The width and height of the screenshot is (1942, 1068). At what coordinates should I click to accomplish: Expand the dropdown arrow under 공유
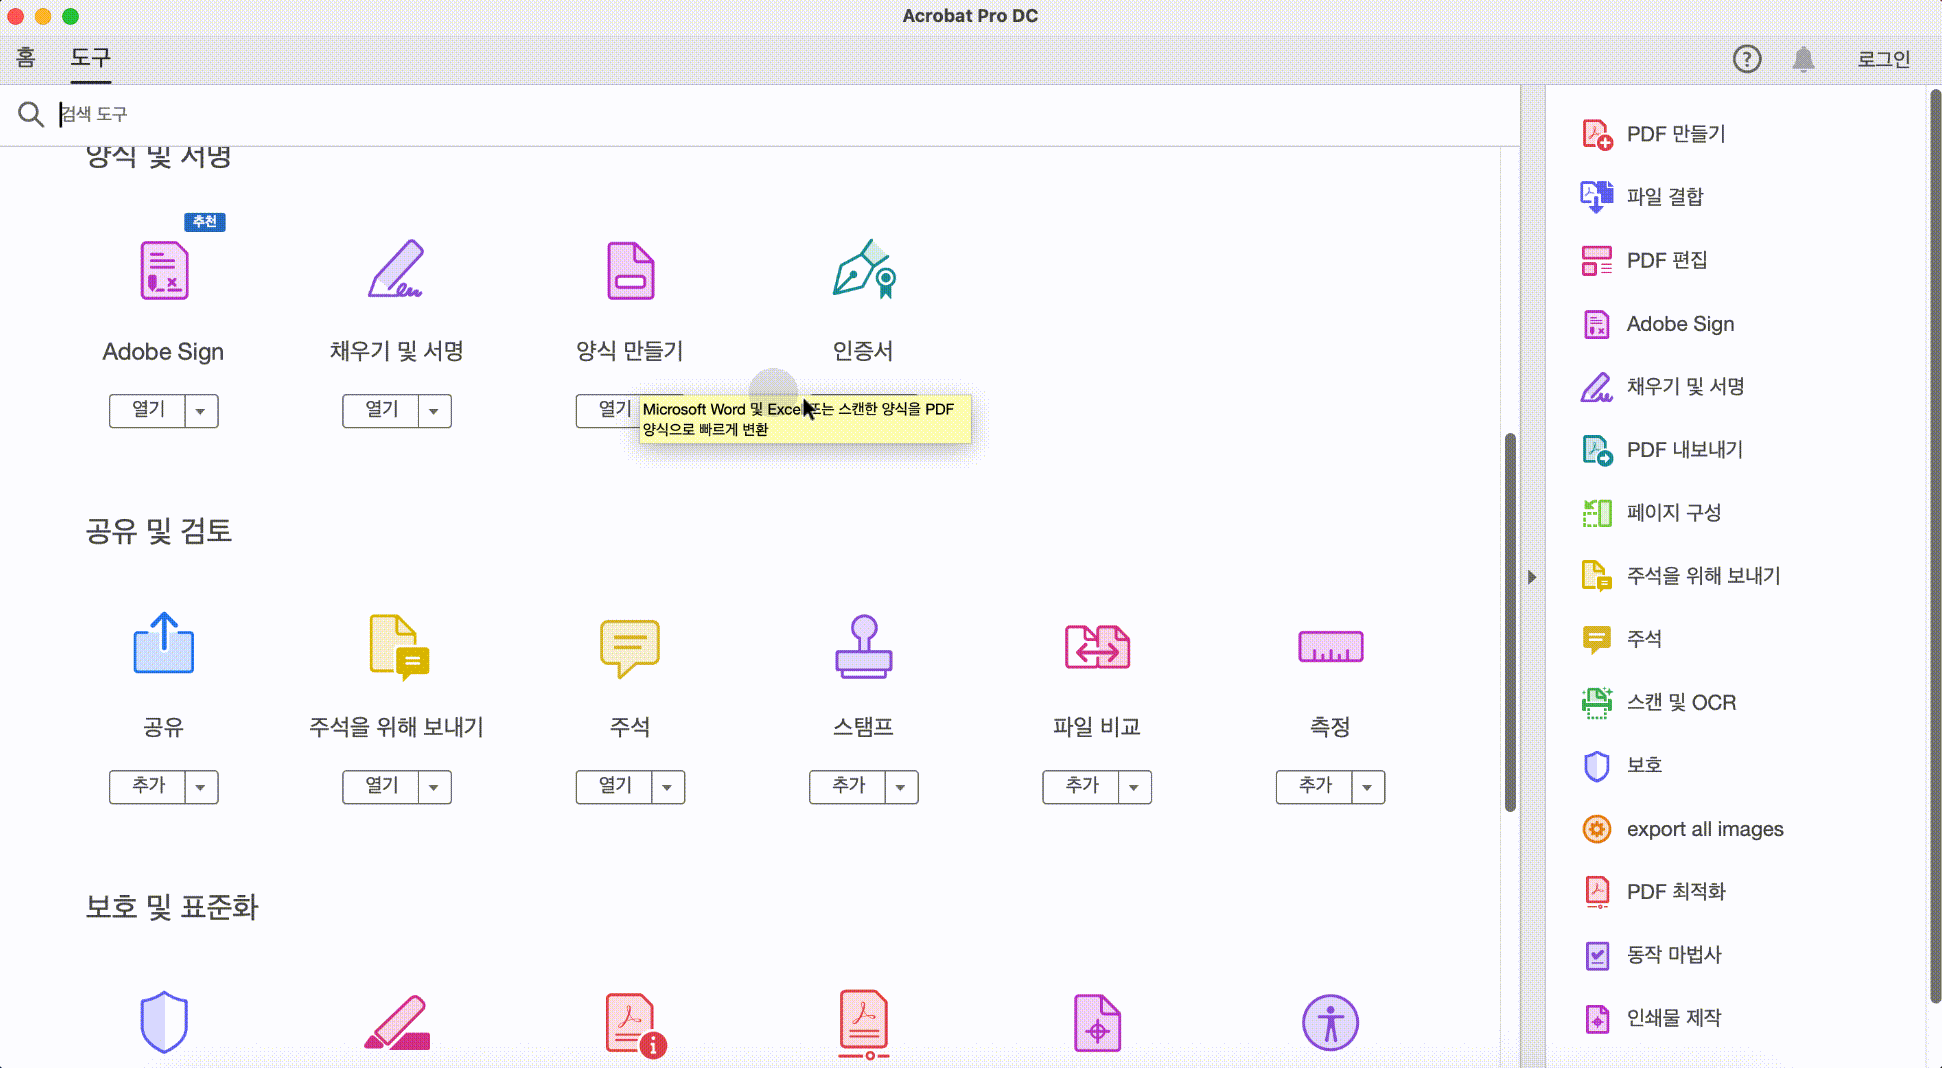(201, 787)
